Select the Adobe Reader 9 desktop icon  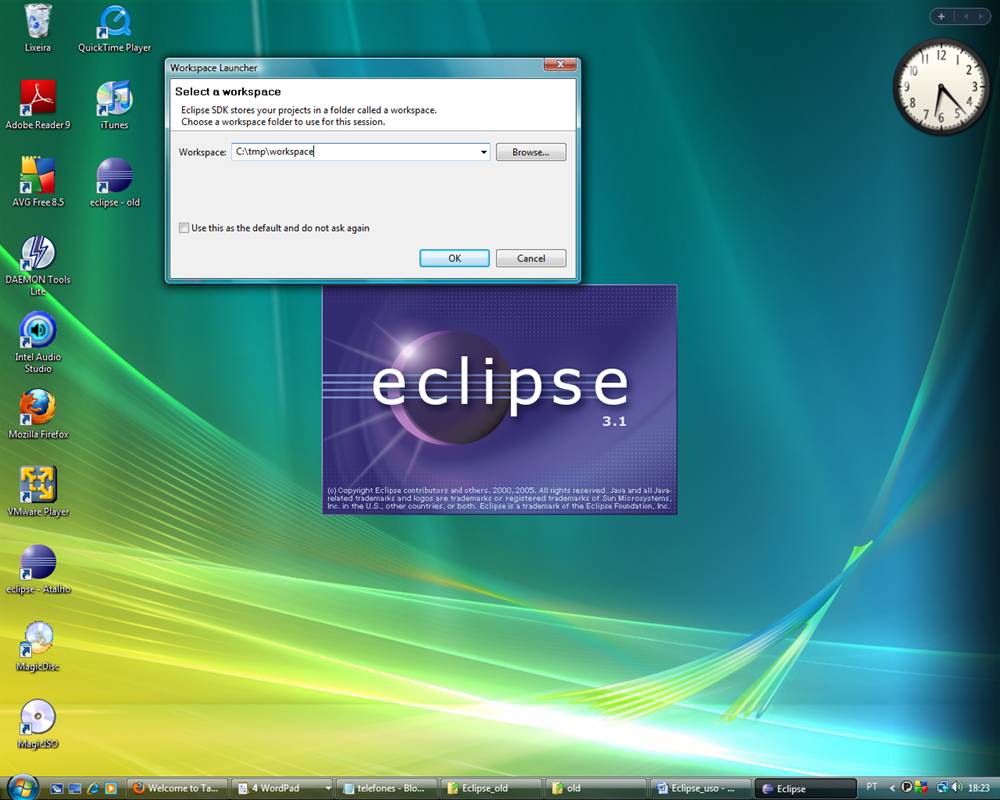[x=38, y=105]
